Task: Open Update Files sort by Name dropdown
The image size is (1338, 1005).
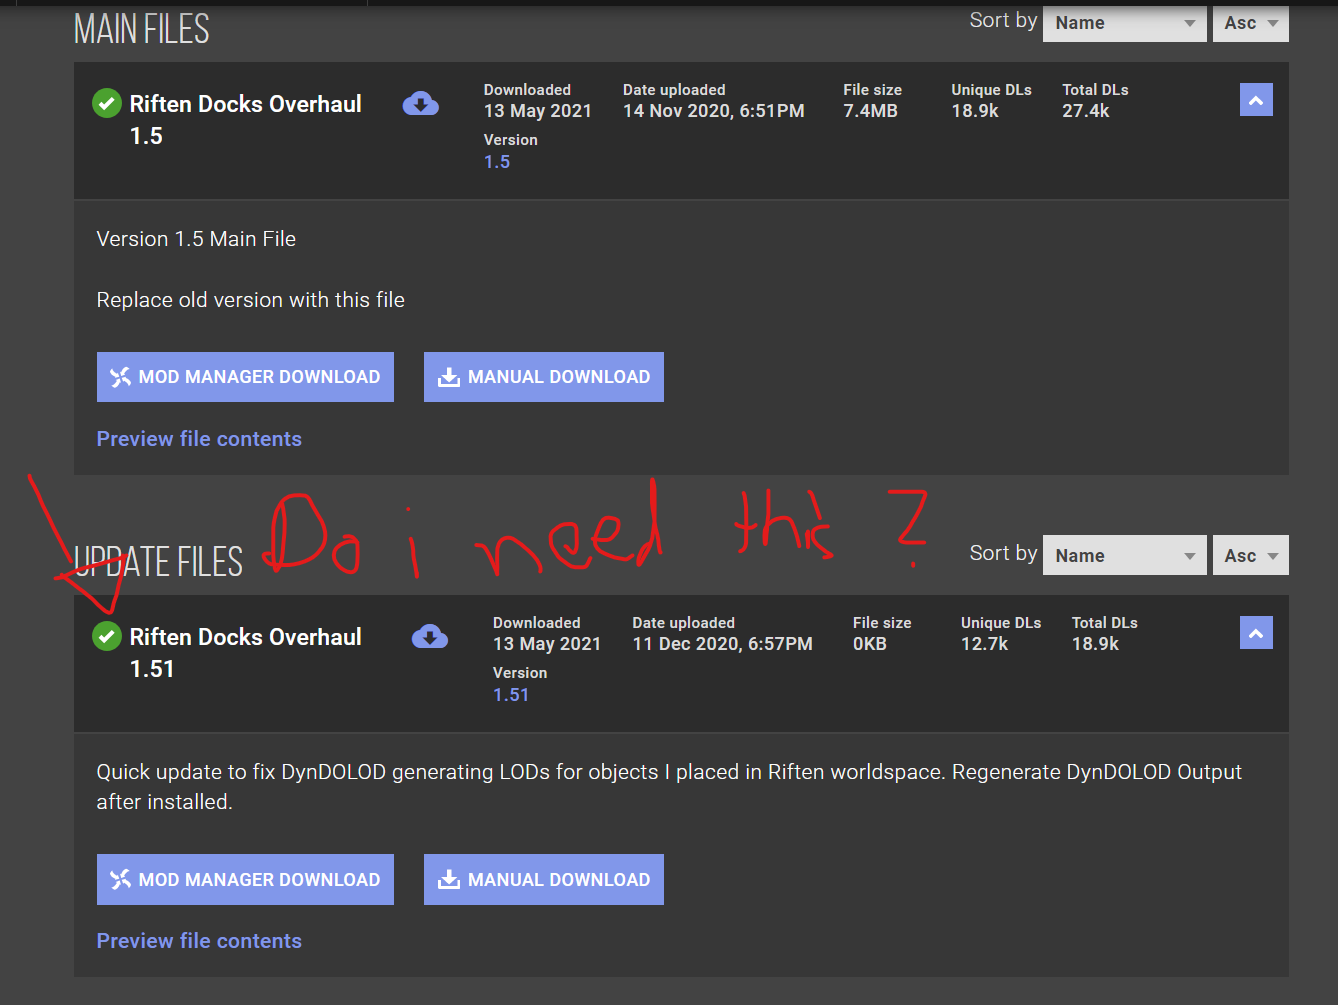Action: 1125,555
